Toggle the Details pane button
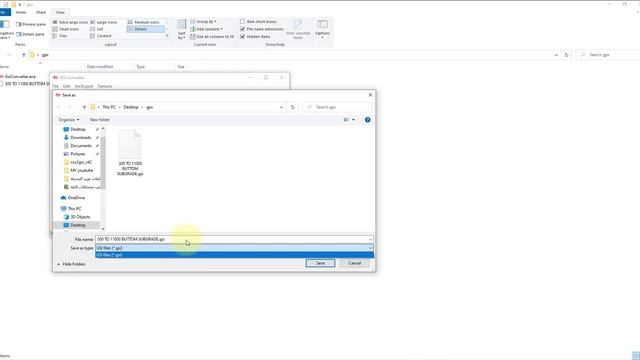640x360 pixels. coord(30,34)
